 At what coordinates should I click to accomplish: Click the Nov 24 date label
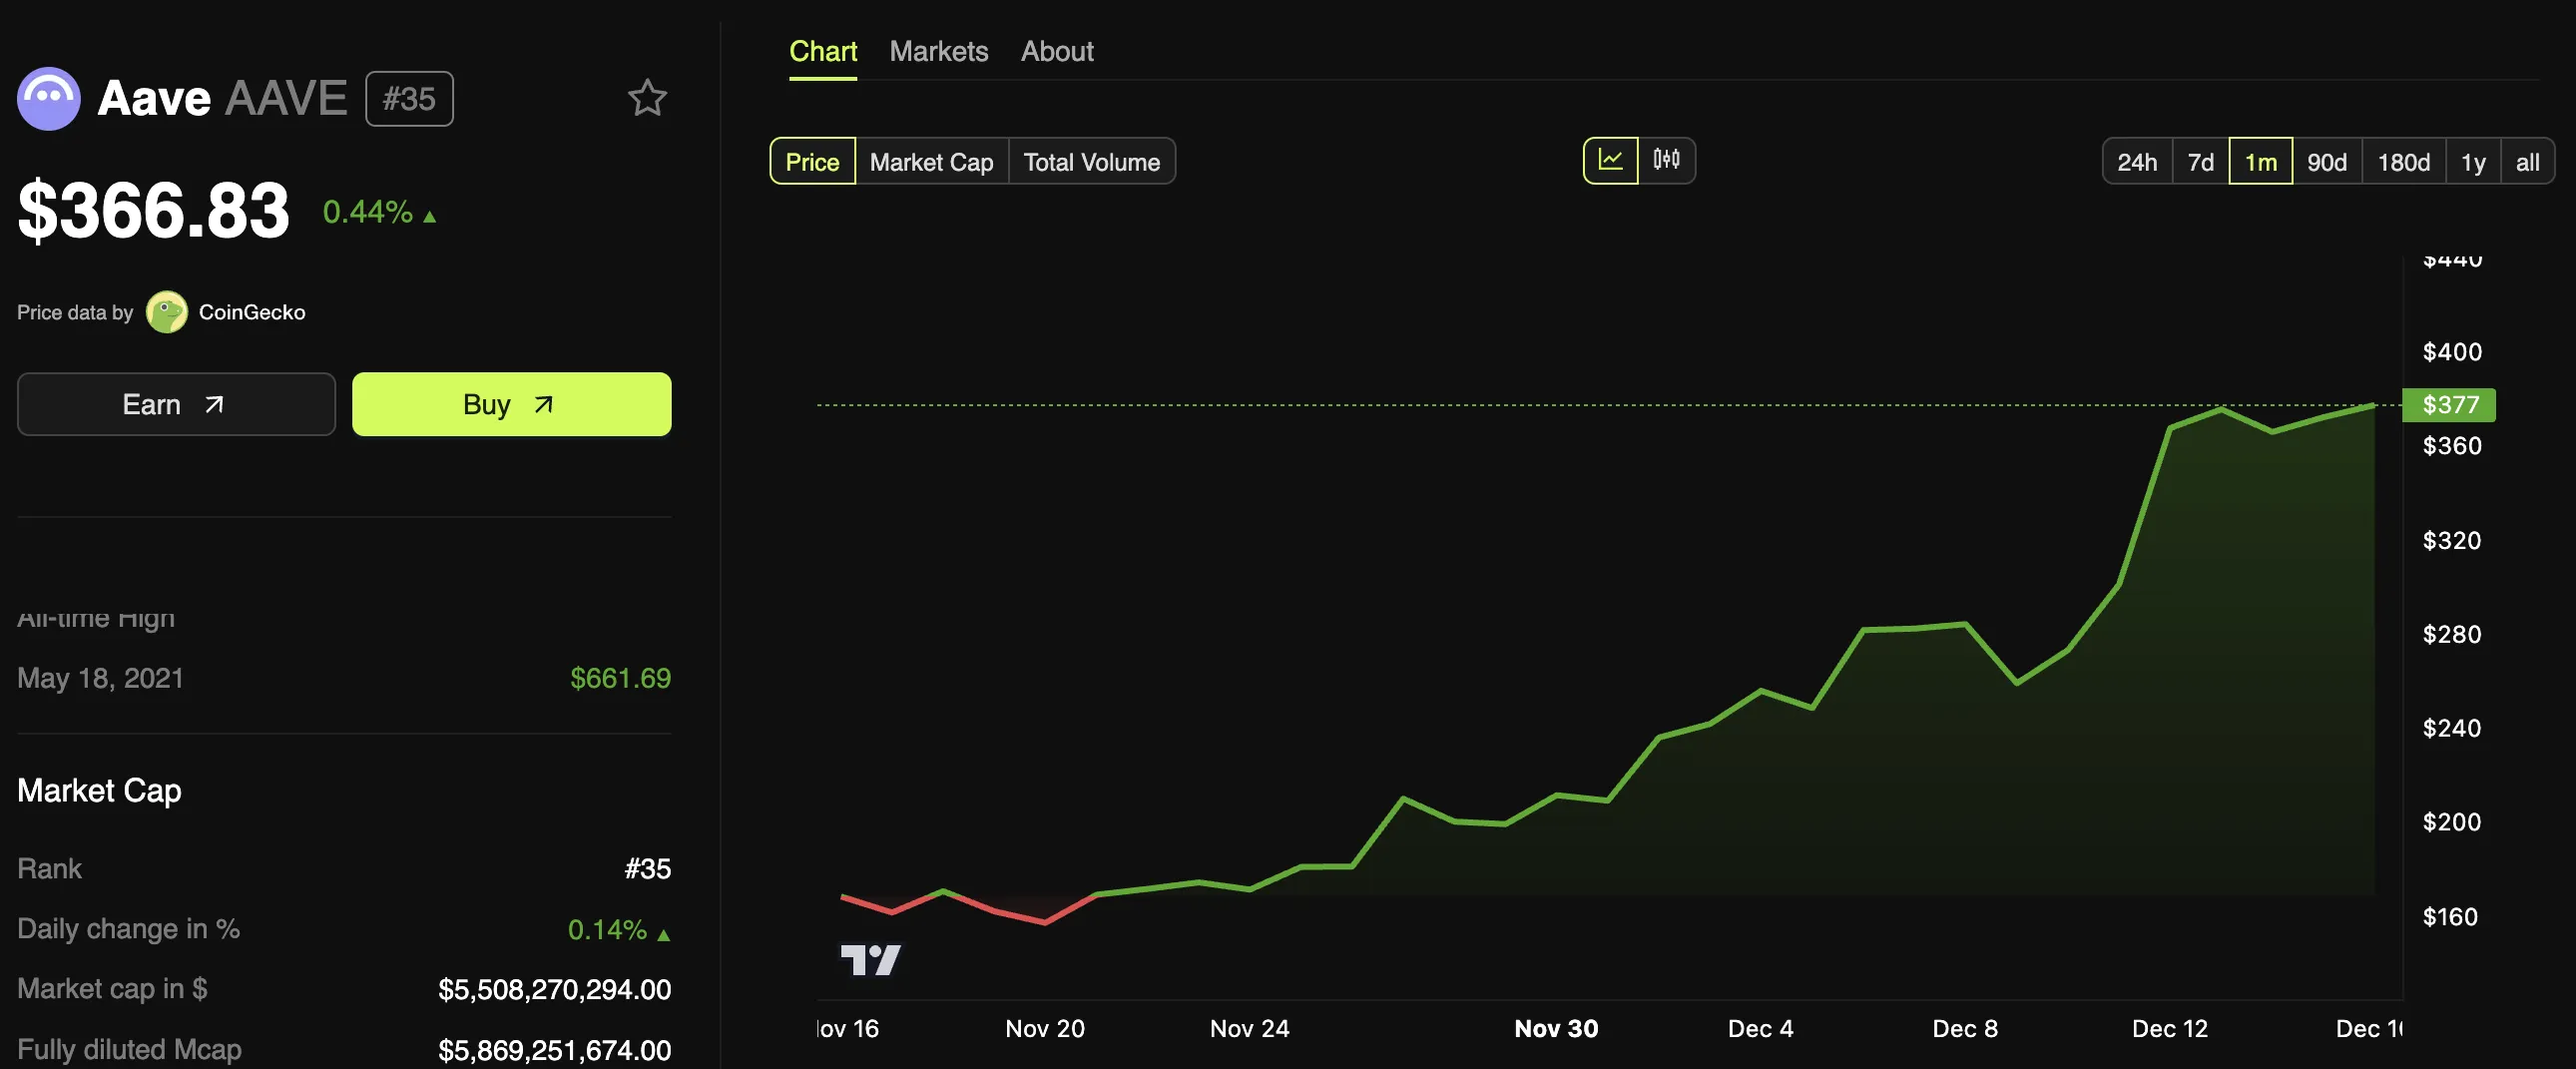pos(1249,1028)
